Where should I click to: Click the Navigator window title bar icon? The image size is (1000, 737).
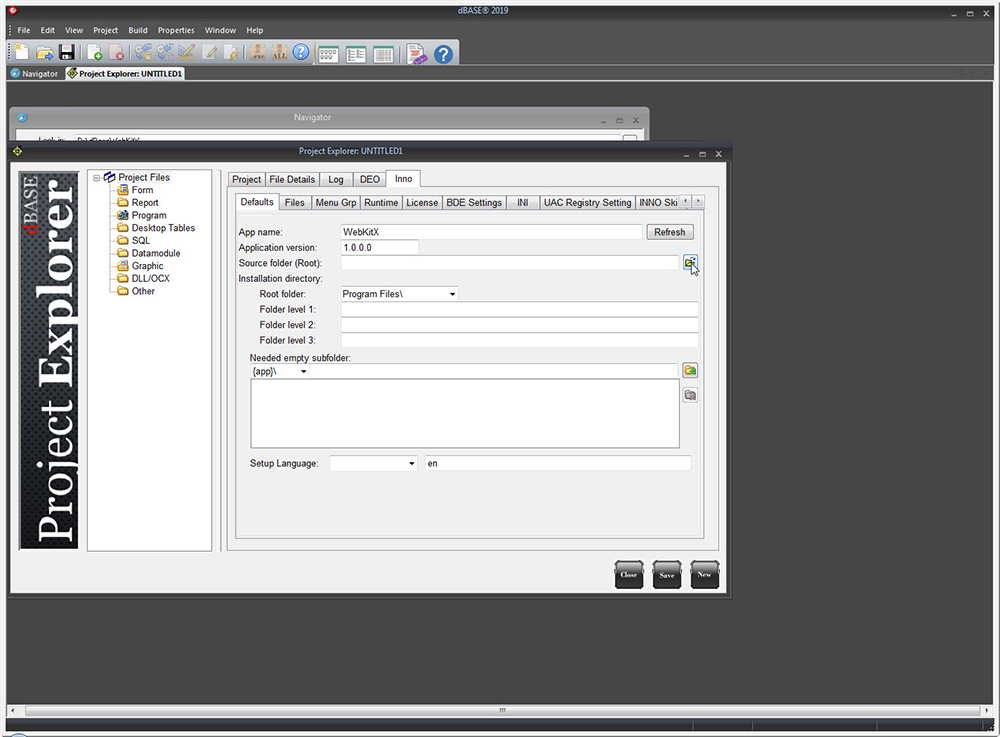click(22, 117)
